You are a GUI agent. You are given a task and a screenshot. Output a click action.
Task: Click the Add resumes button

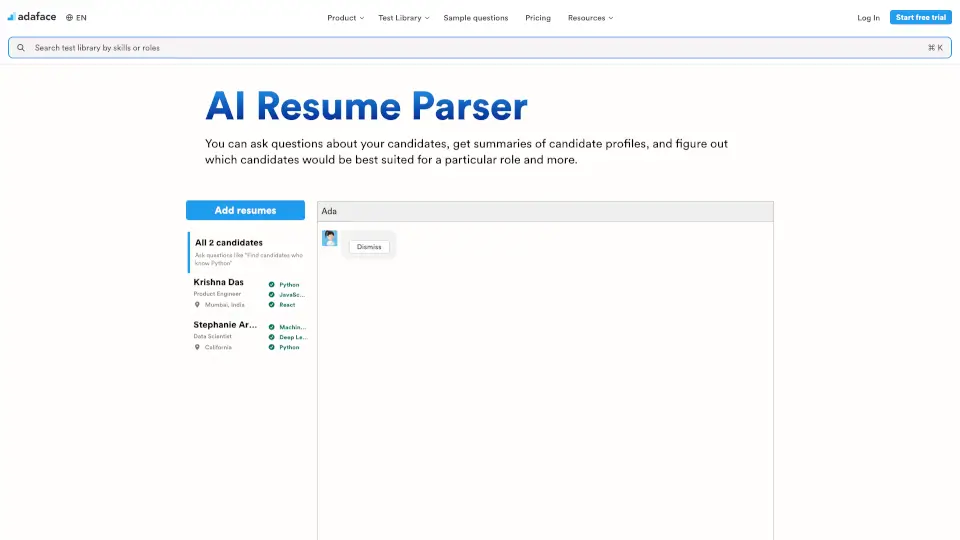click(x=246, y=210)
